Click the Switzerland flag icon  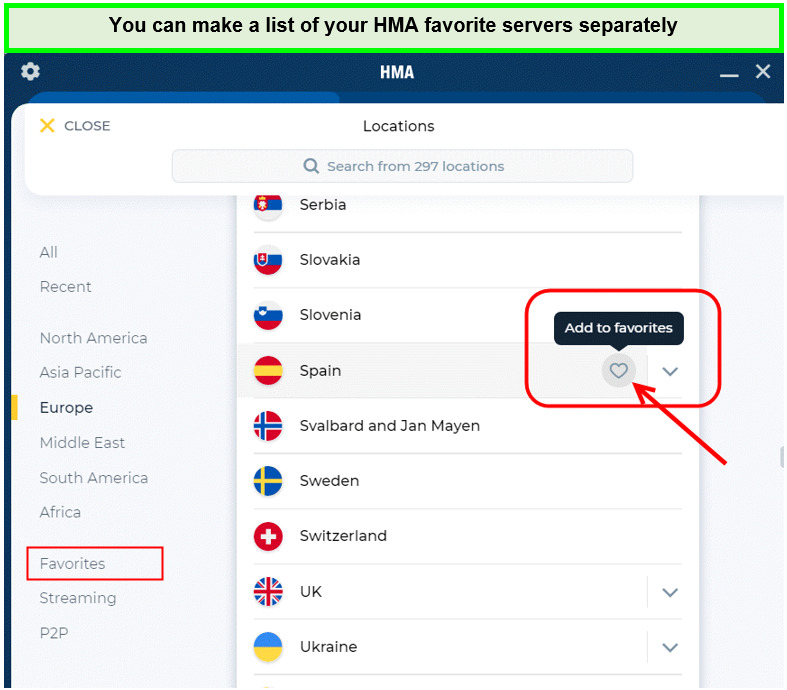point(268,536)
